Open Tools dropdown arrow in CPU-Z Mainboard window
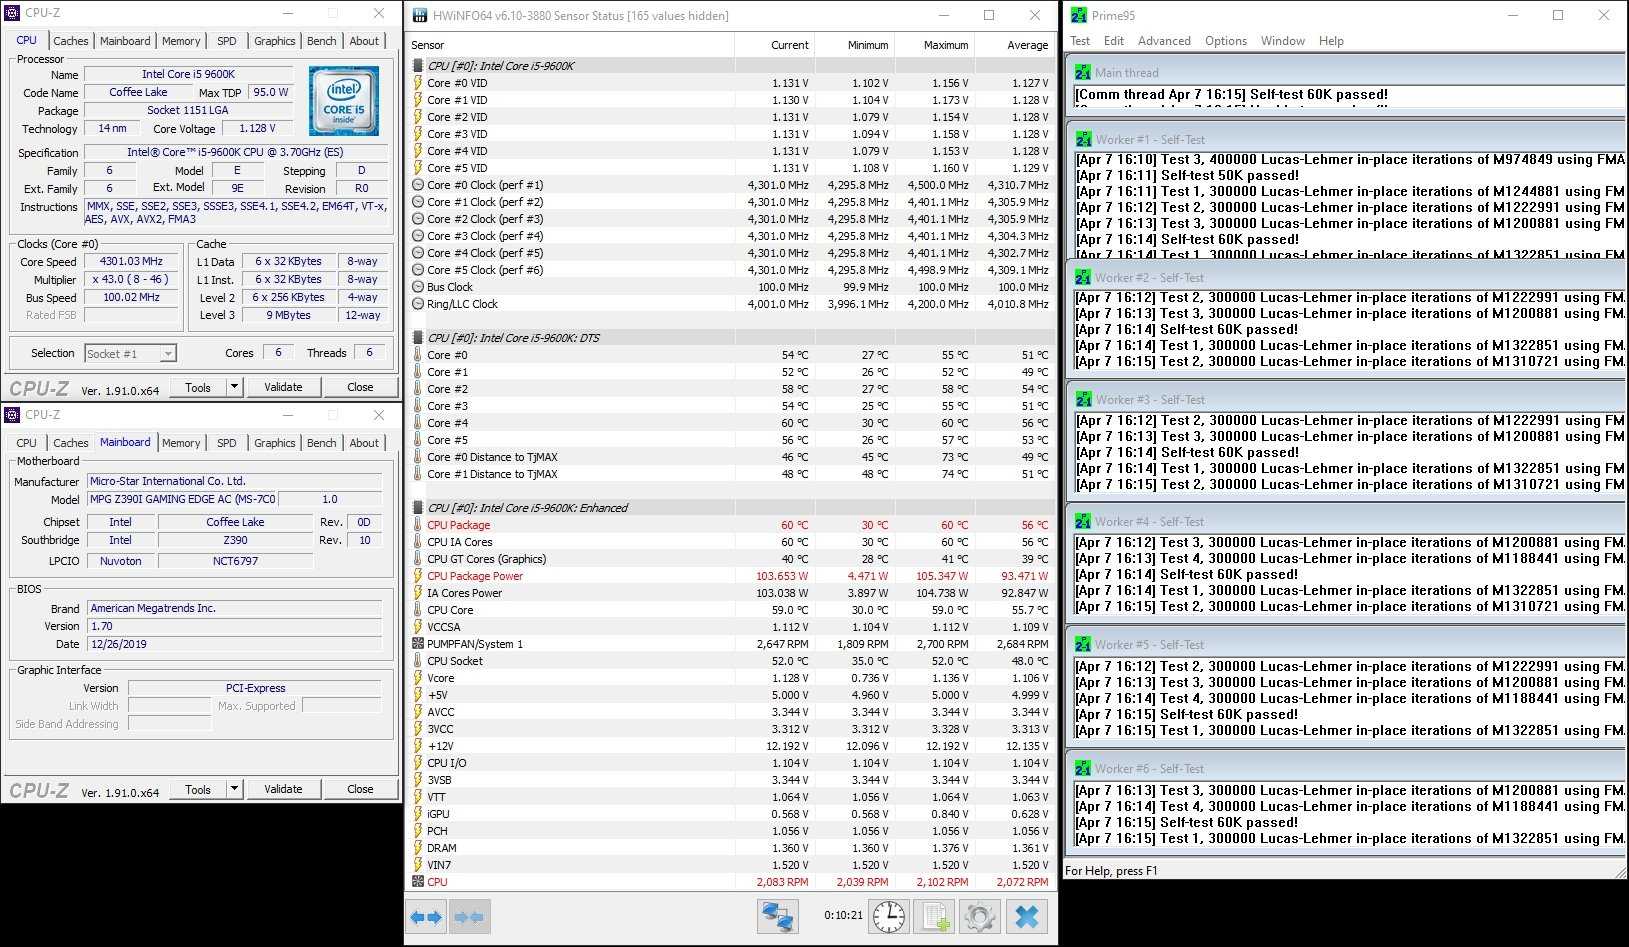This screenshot has width=1629, height=947. (234, 789)
